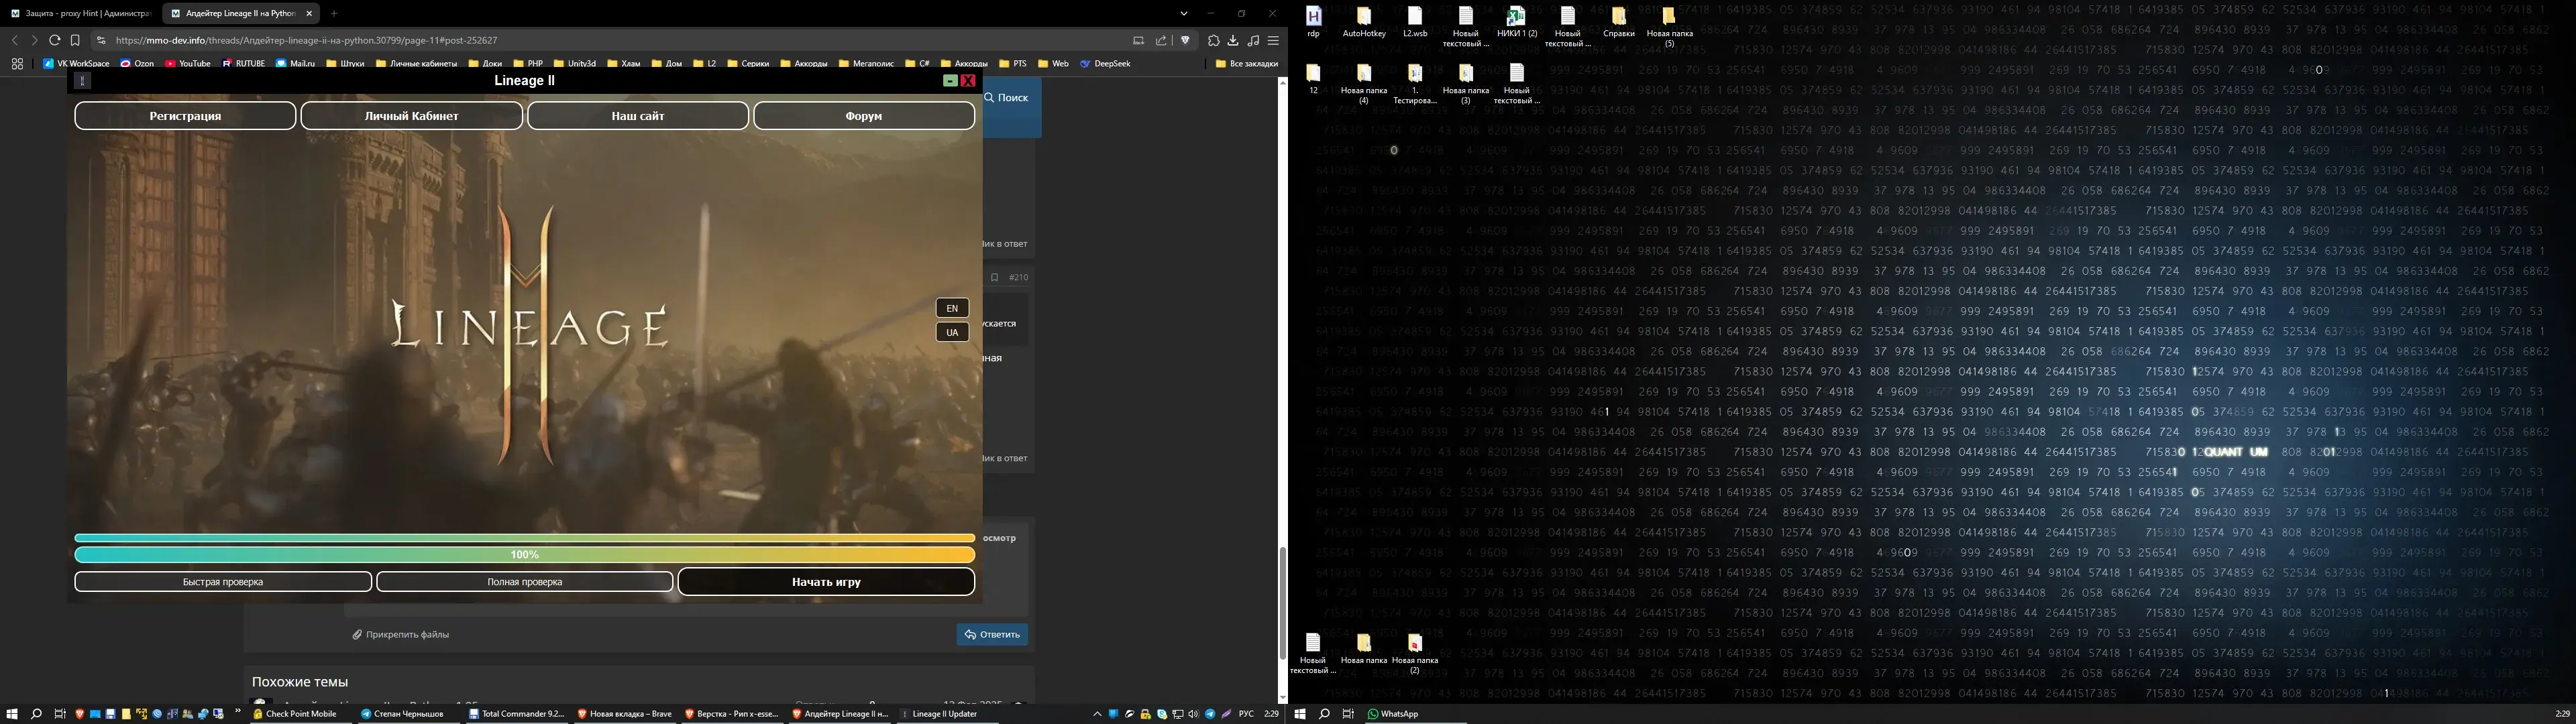Click the Начать игру button
The width and height of the screenshot is (2576, 724).
click(x=826, y=582)
